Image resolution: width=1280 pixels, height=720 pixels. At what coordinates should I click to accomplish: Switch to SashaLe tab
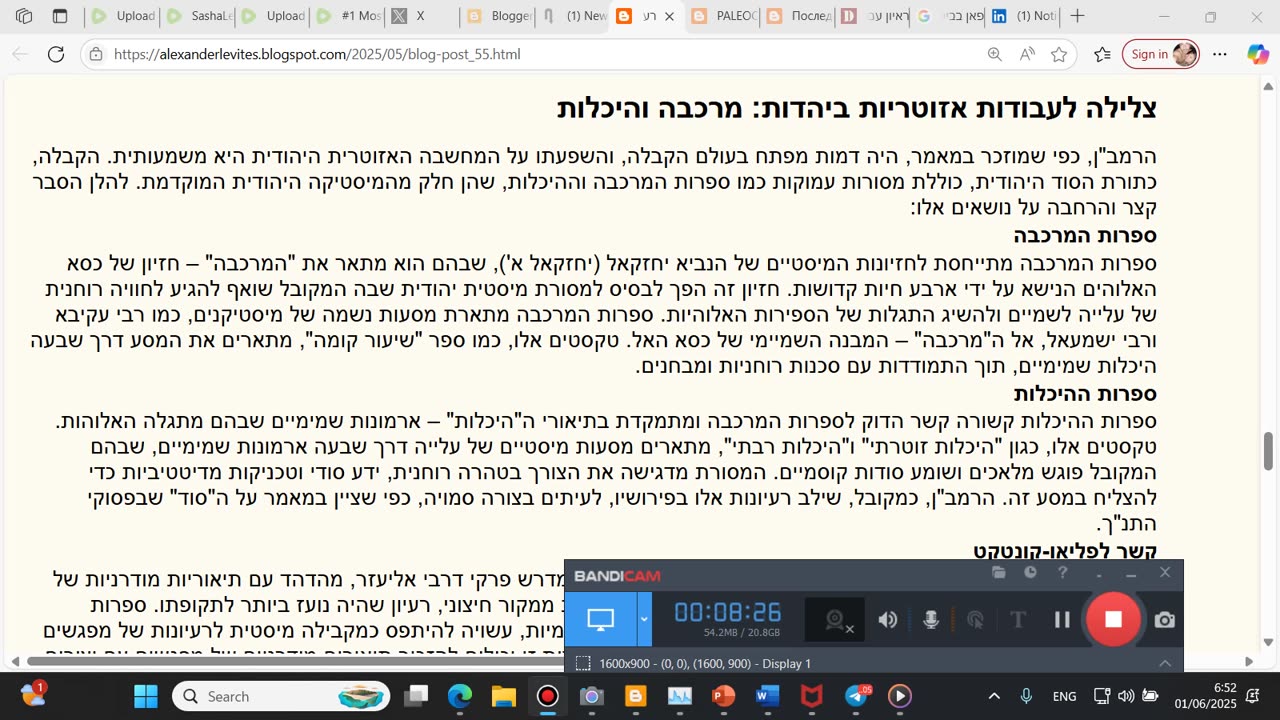pyautogui.click(x=199, y=16)
